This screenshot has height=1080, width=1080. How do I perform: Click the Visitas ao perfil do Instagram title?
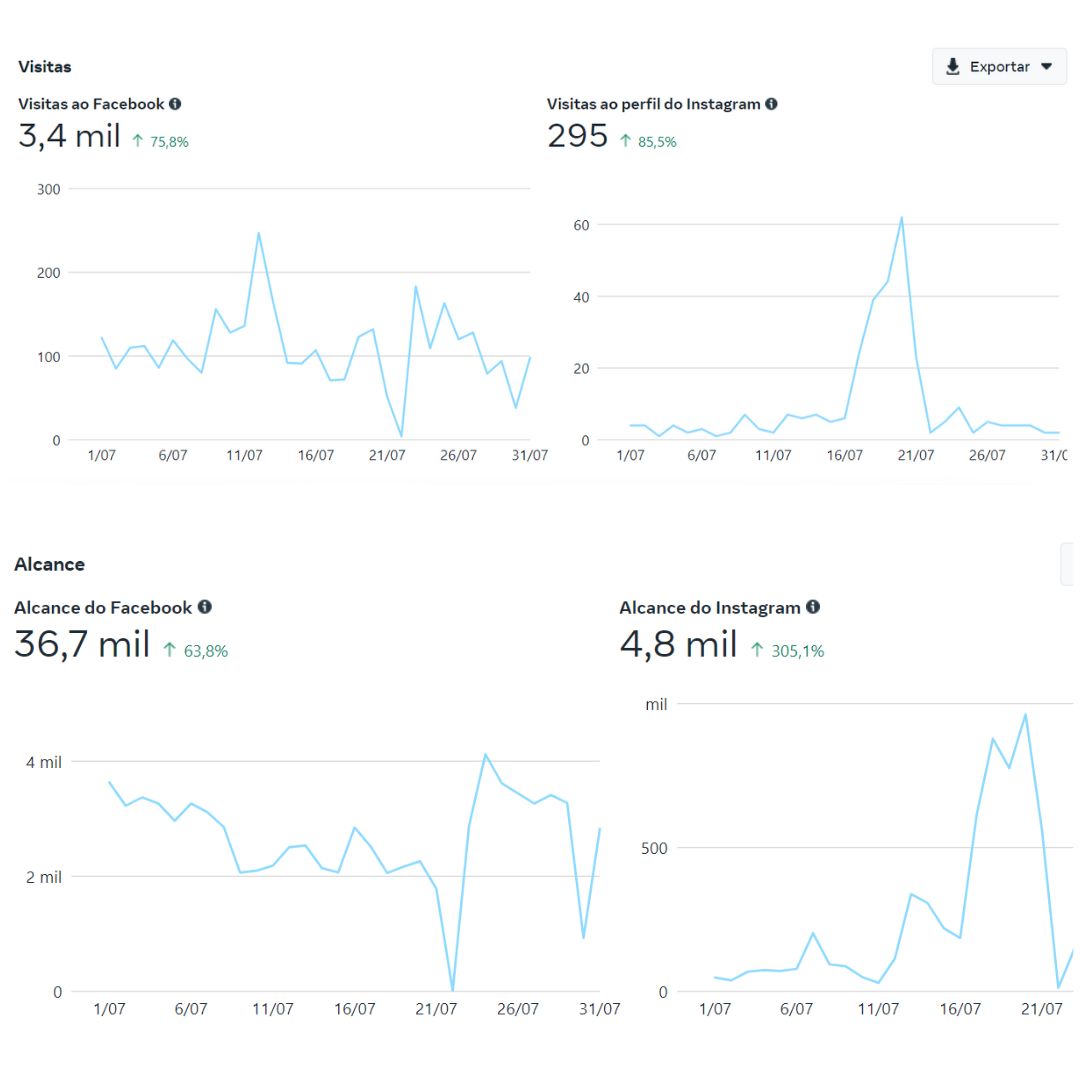(654, 104)
